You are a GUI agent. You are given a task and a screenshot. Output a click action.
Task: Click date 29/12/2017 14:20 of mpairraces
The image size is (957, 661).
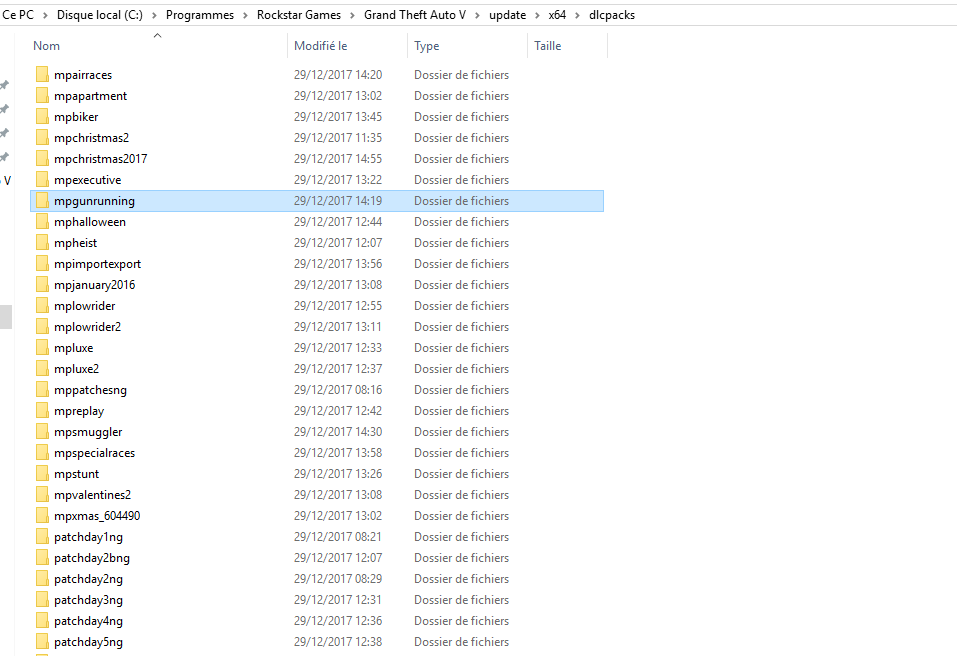click(338, 74)
